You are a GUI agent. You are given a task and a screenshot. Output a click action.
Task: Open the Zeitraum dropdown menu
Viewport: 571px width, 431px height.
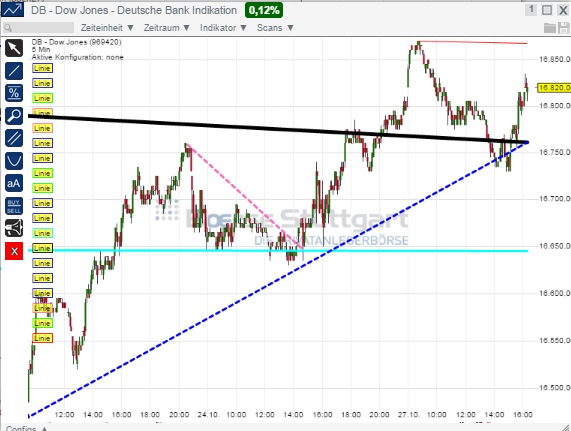click(x=167, y=28)
